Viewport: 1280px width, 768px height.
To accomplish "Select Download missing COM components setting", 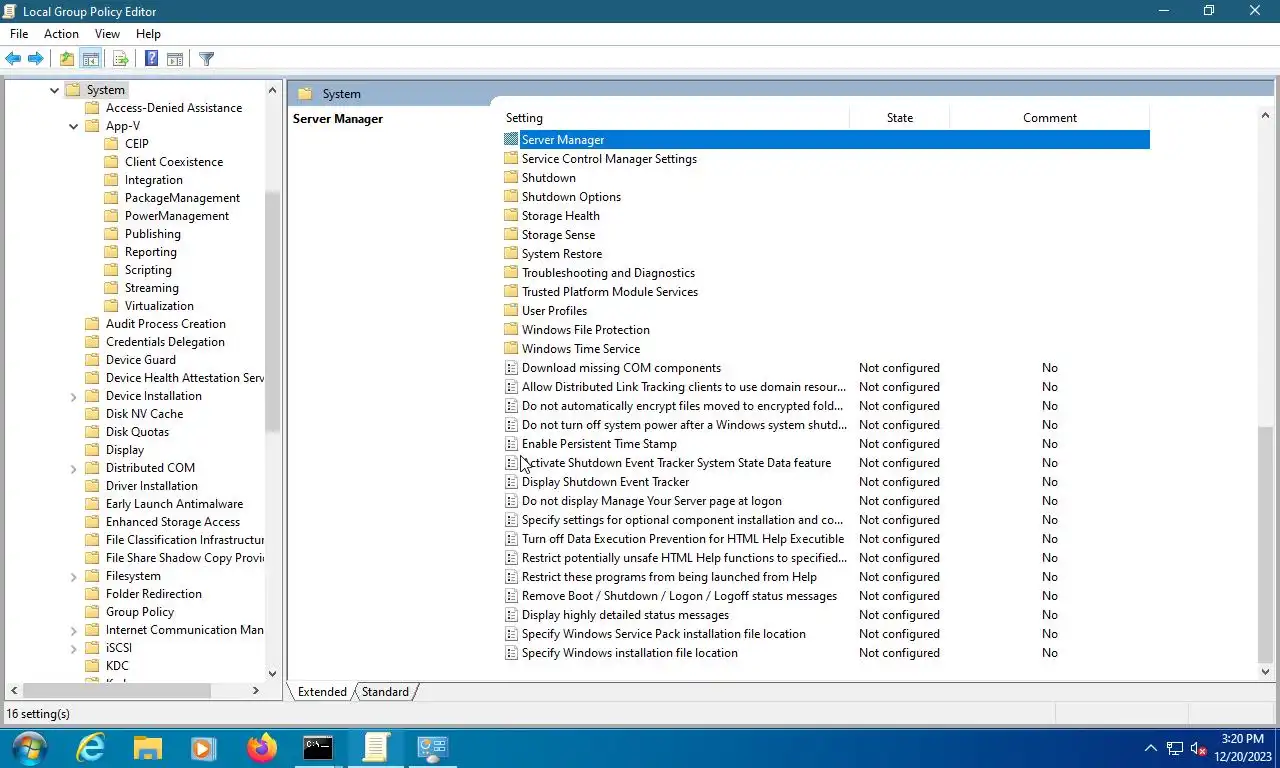I will (621, 368).
